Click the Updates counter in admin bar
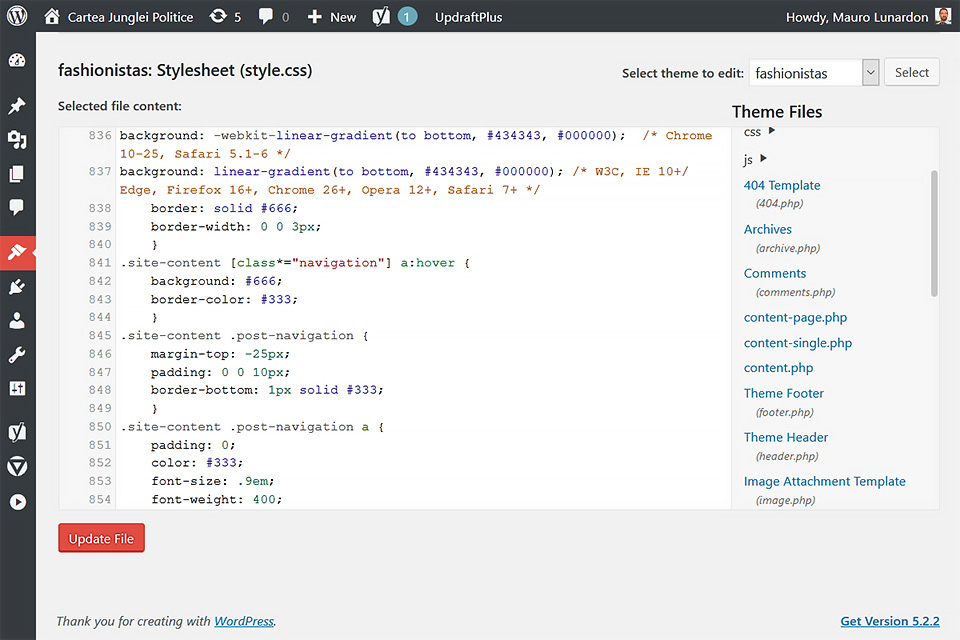Screen dimensions: 960x640 click(225, 17)
